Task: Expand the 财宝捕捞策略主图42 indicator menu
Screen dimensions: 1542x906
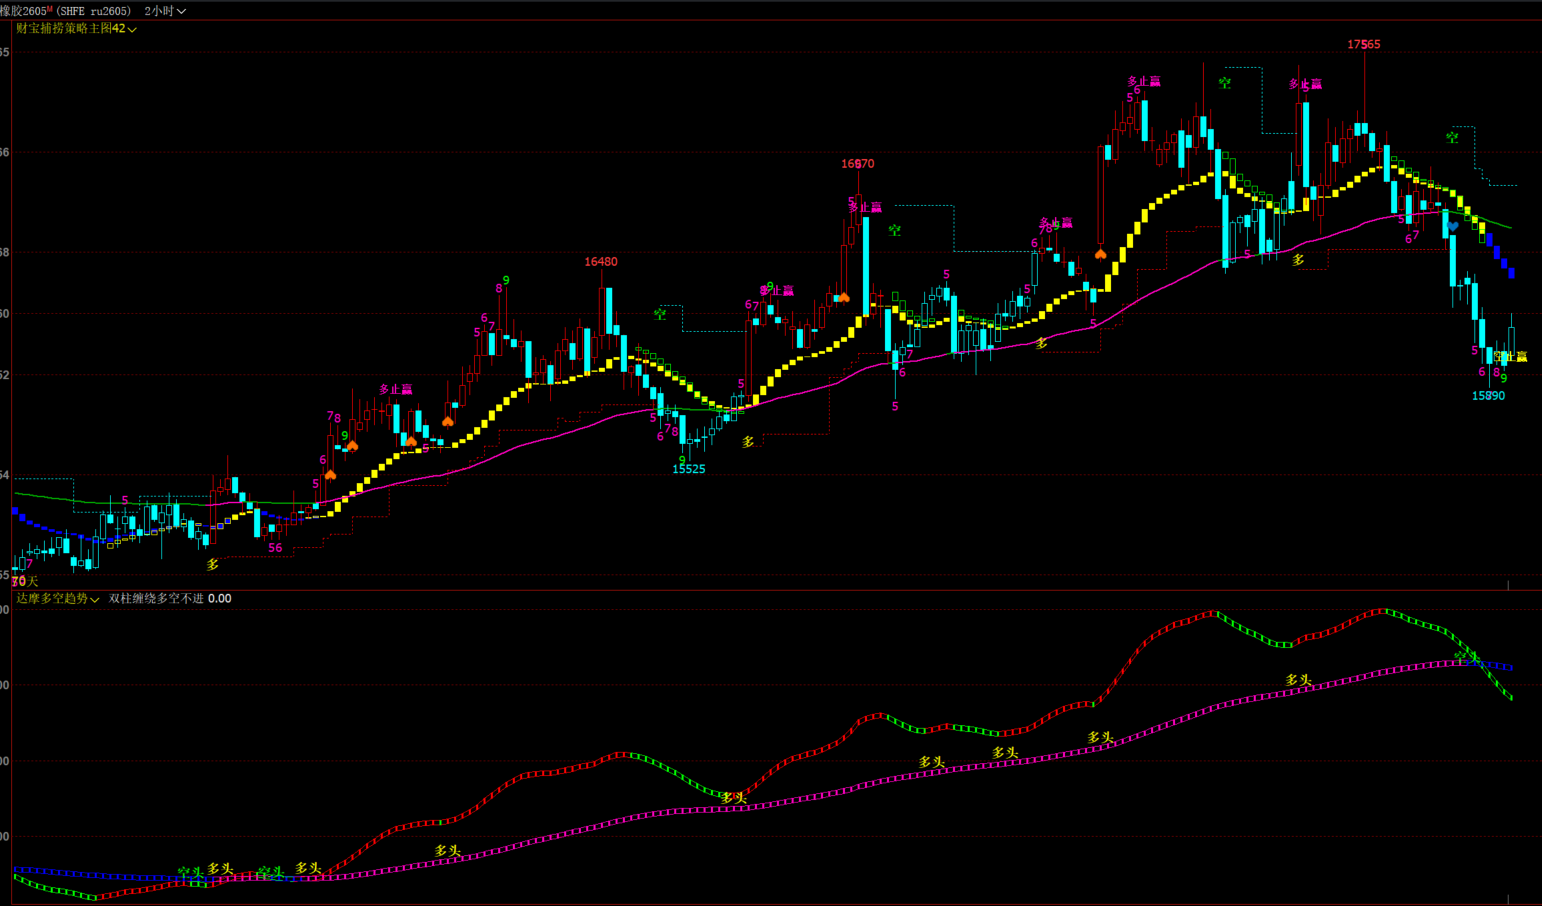Action: click(x=76, y=29)
